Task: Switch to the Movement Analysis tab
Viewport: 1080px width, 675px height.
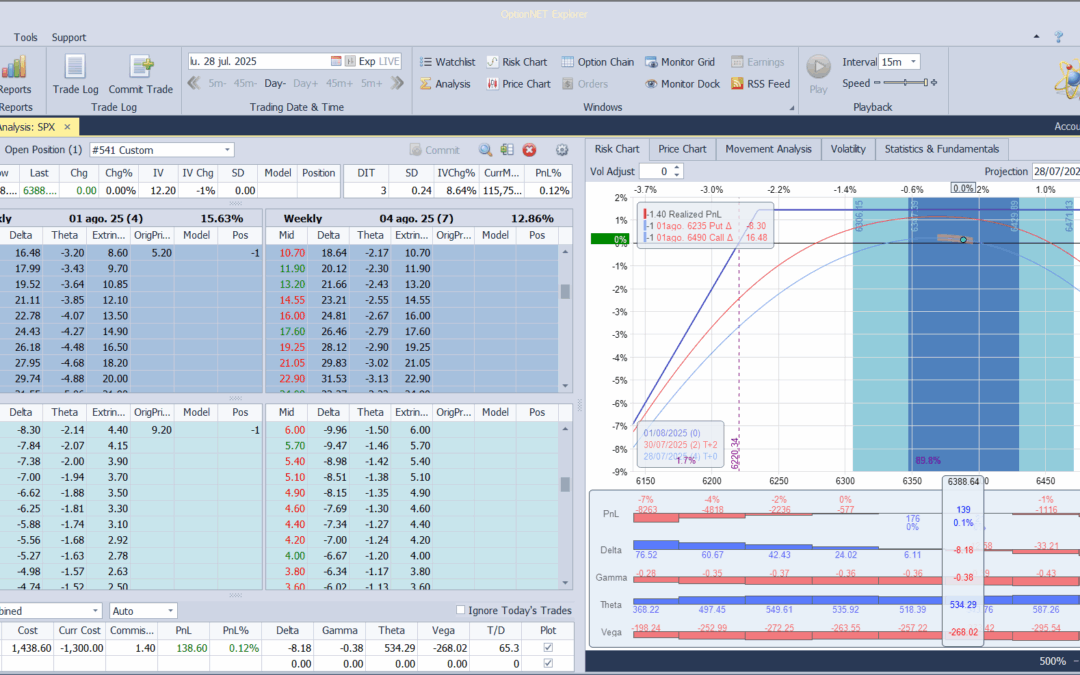Action: point(768,149)
